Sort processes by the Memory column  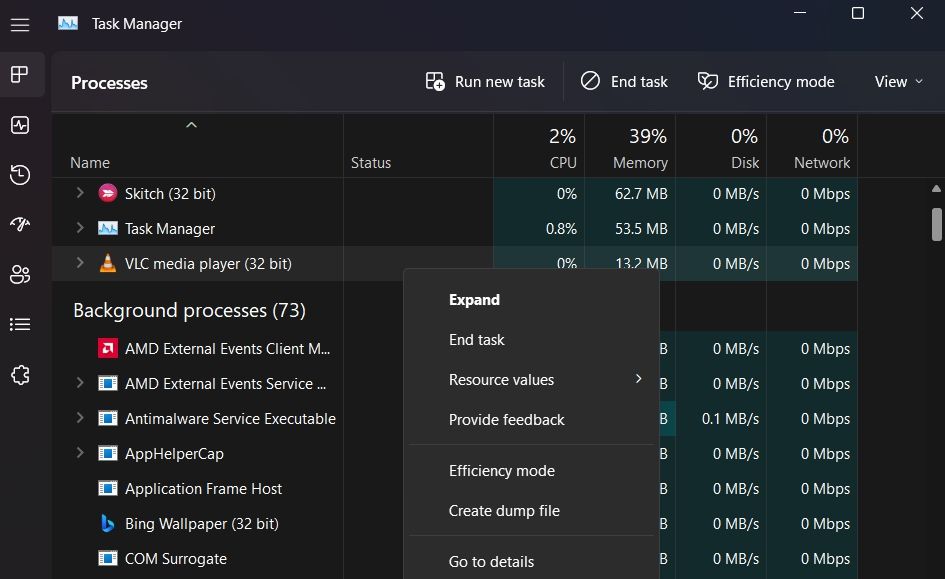tap(630, 145)
